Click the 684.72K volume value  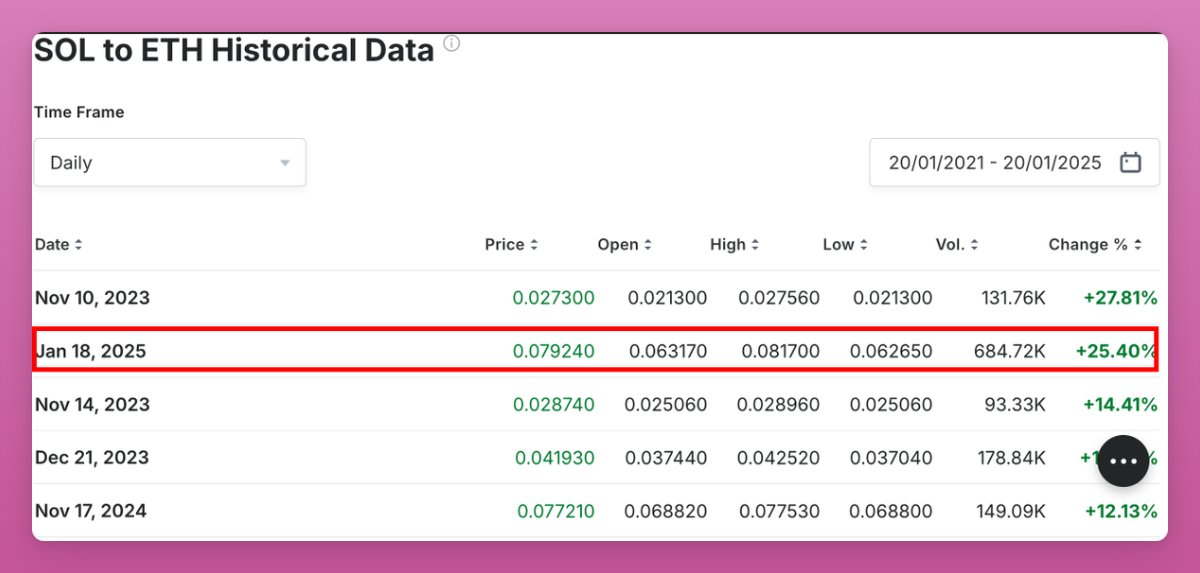(1009, 351)
